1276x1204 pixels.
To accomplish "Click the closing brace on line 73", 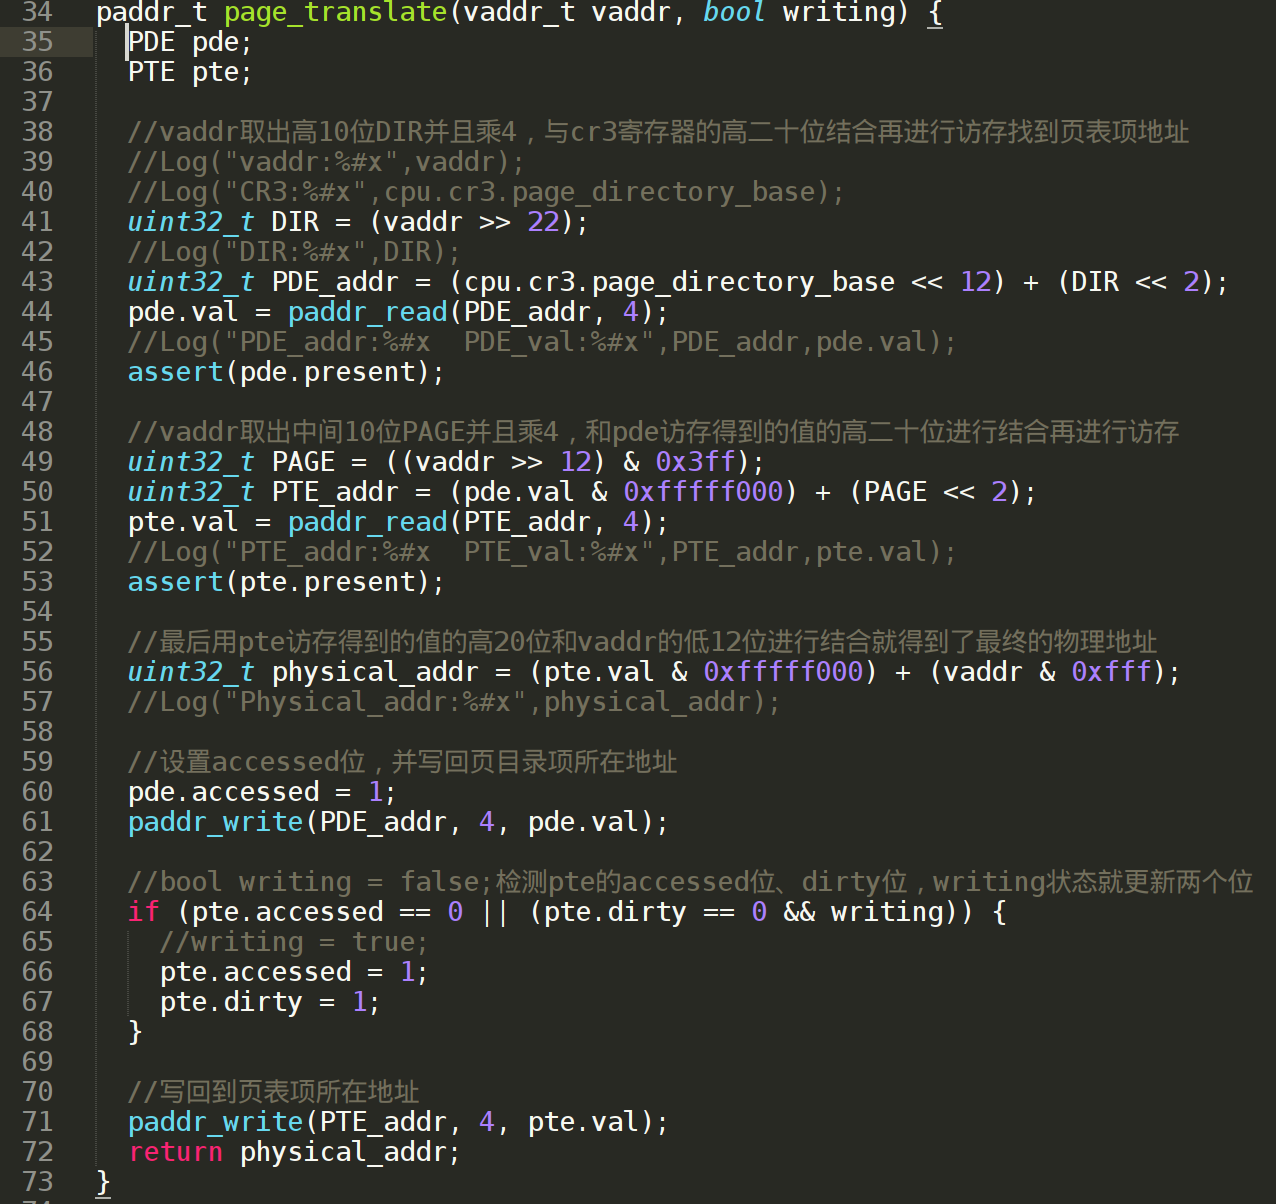I will click(x=103, y=1182).
